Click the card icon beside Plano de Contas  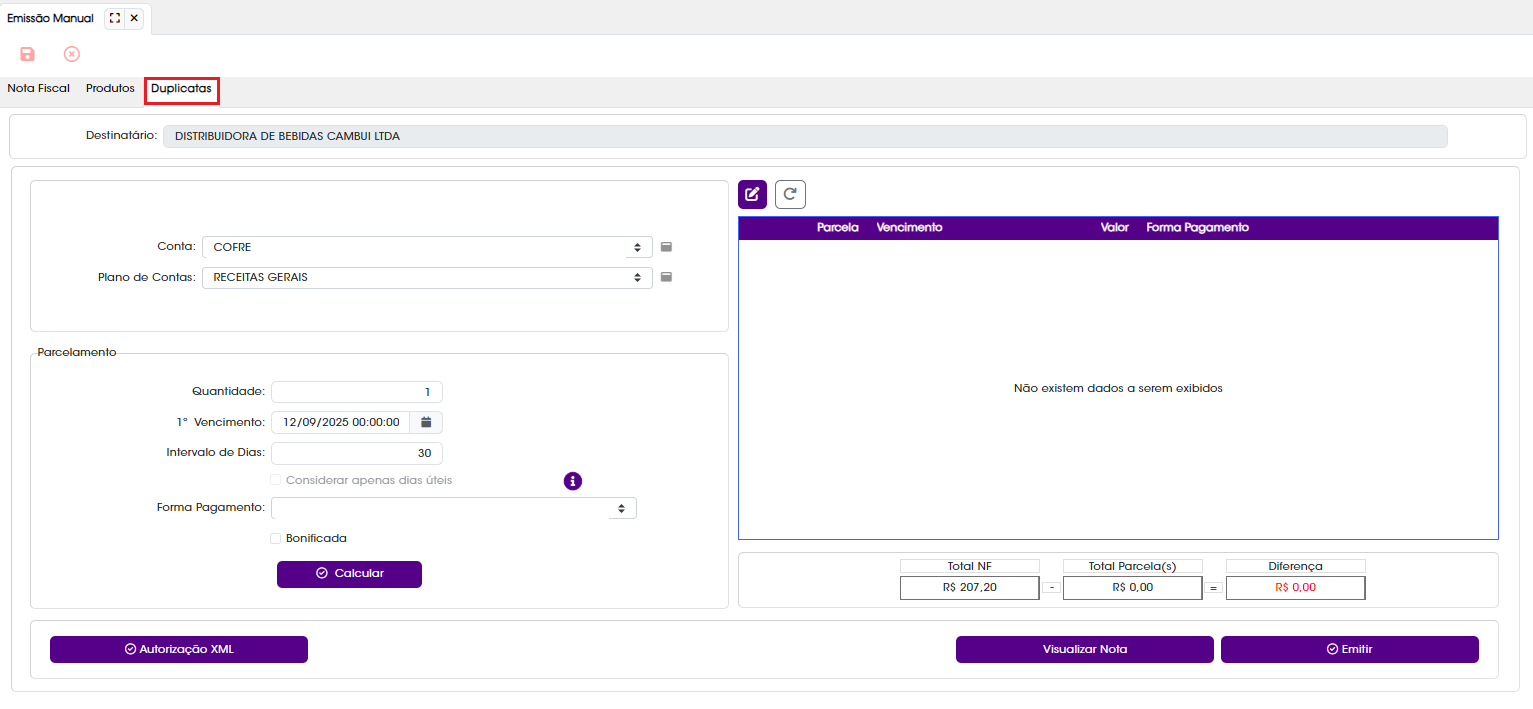666,277
